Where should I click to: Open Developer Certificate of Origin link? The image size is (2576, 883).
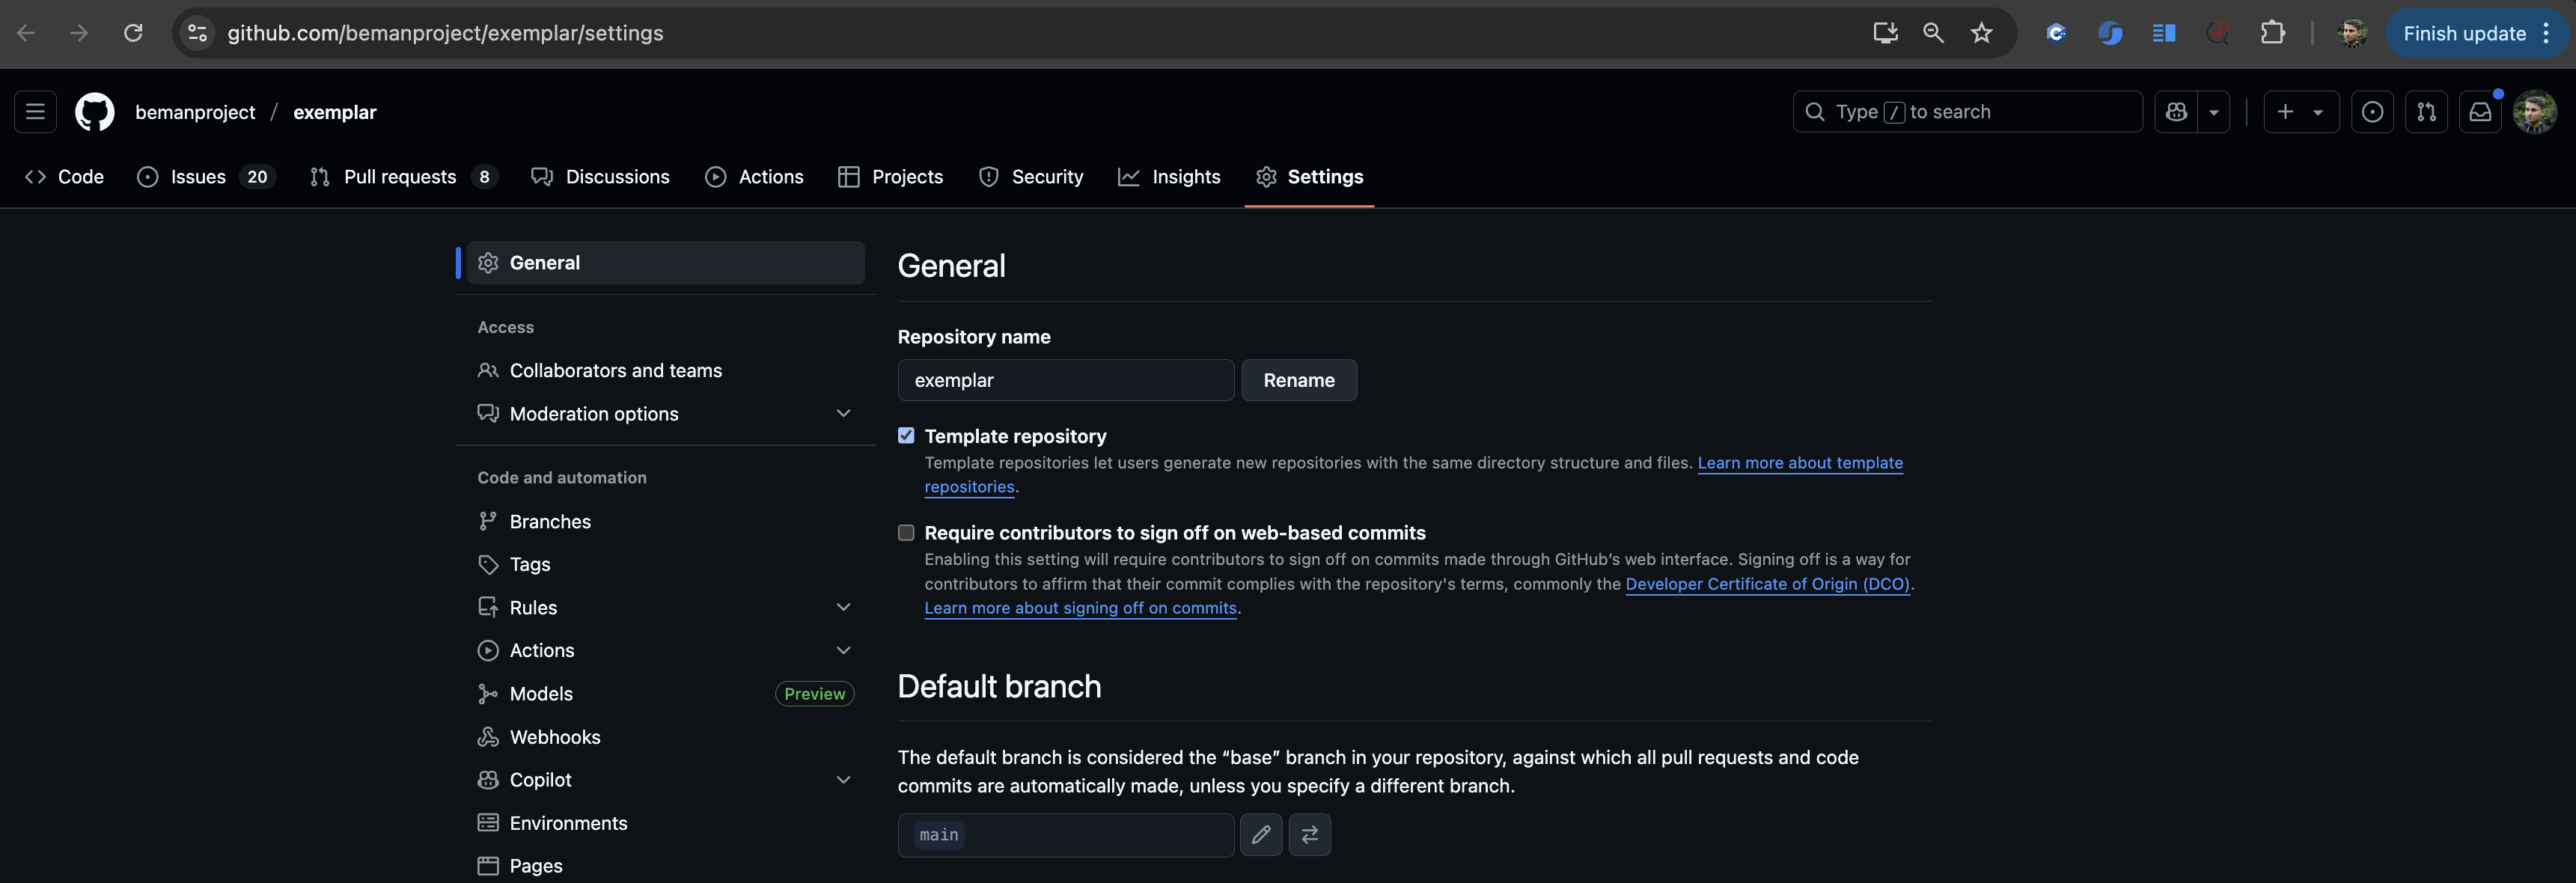tap(1767, 584)
